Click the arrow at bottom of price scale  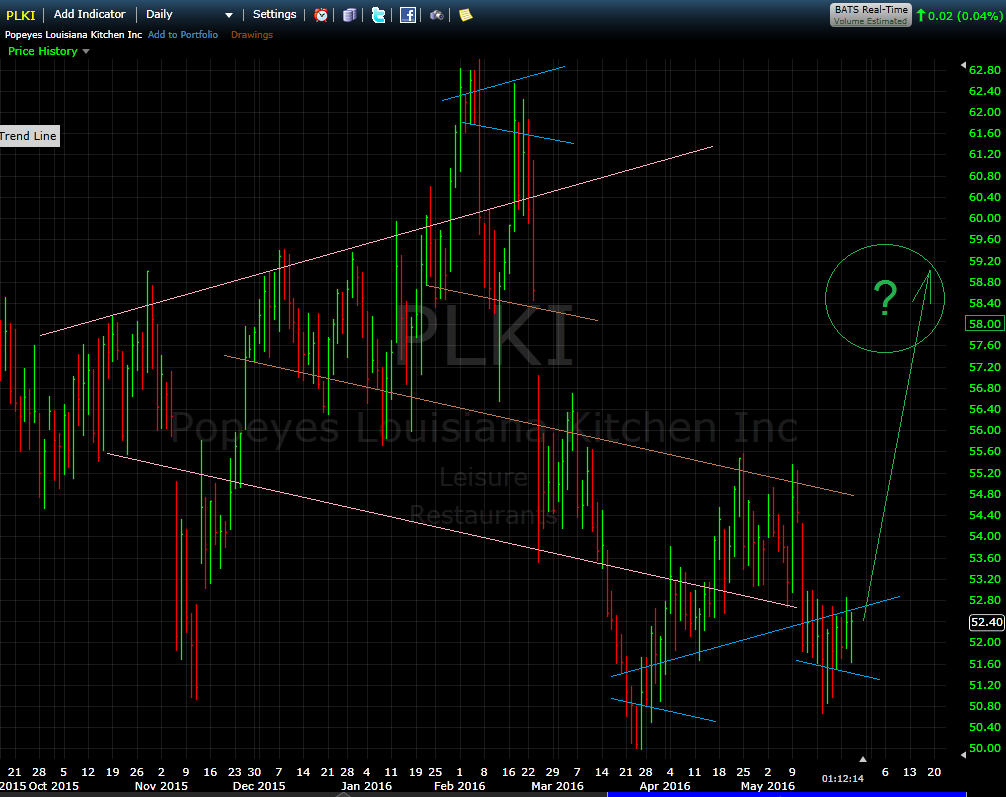pyautogui.click(x=963, y=755)
